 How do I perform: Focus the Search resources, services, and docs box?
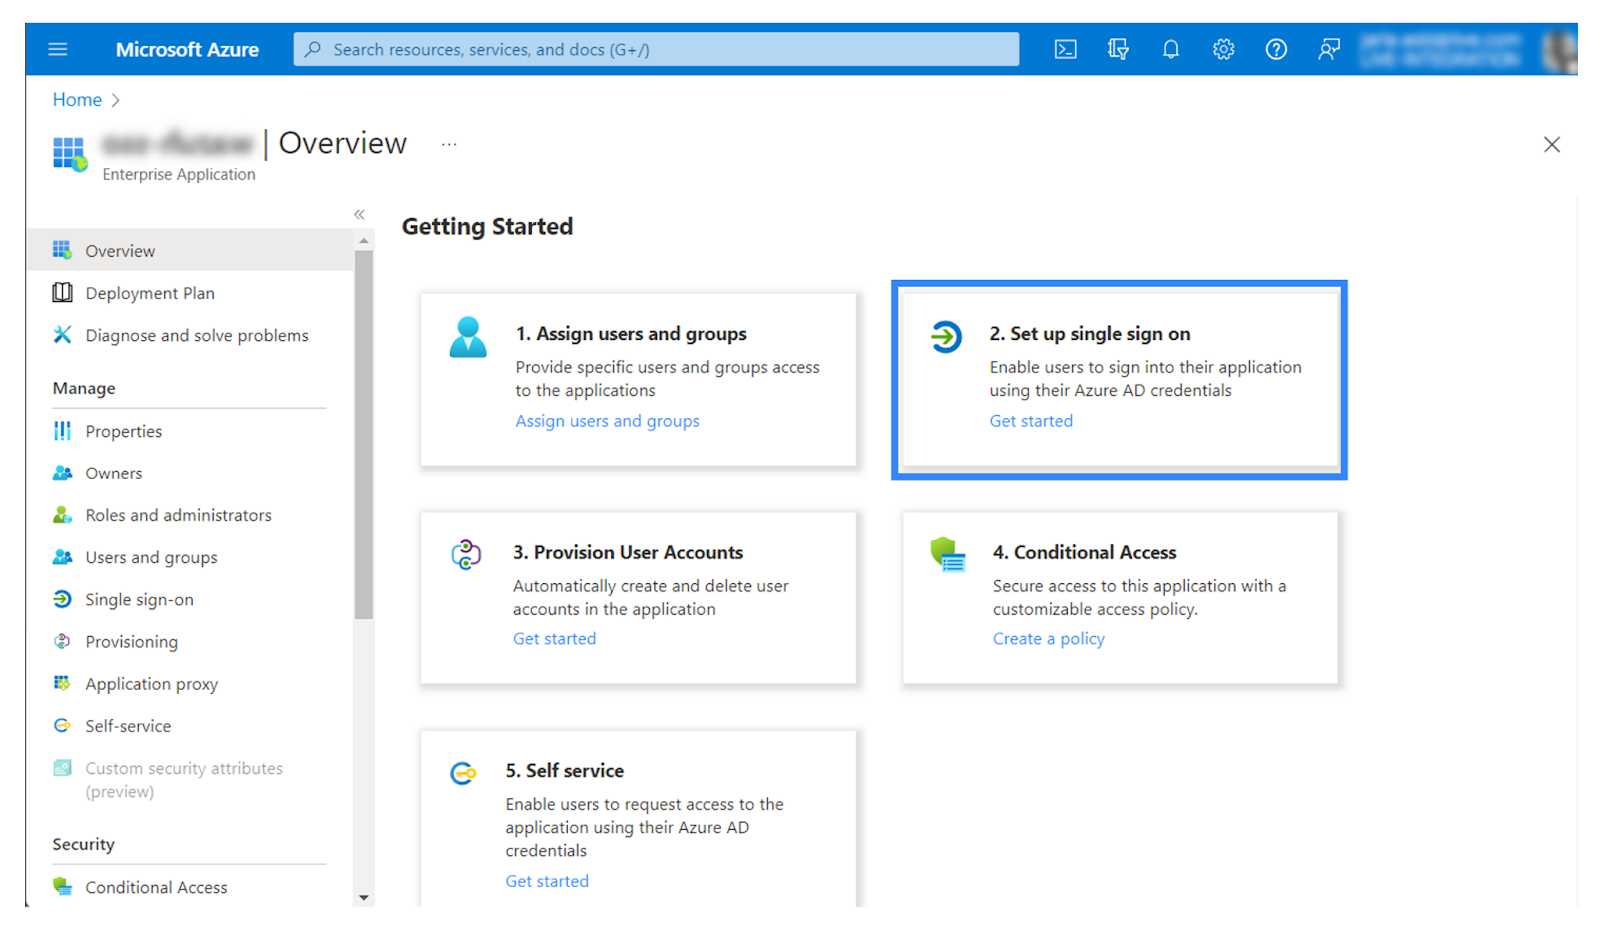pyautogui.click(x=656, y=49)
